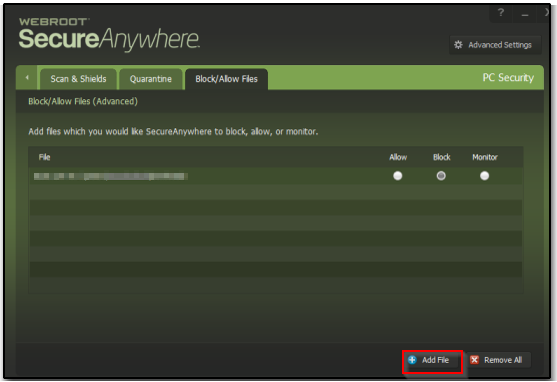Image resolution: width=557 pixels, height=382 pixels.
Task: Click the Allow column header
Action: (x=398, y=157)
